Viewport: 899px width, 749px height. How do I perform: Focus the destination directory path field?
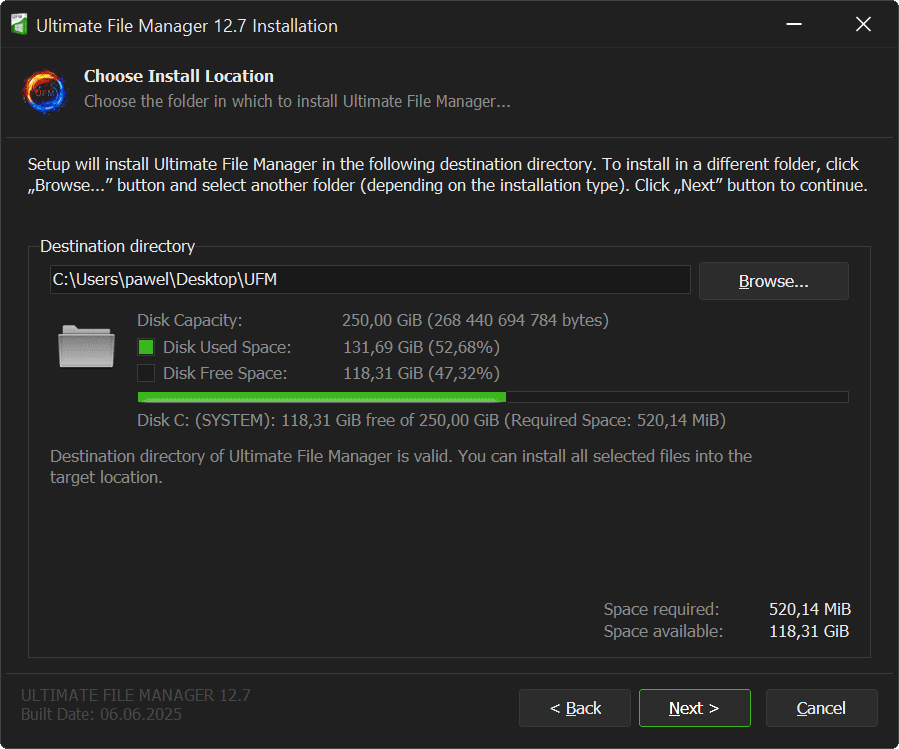pos(370,280)
